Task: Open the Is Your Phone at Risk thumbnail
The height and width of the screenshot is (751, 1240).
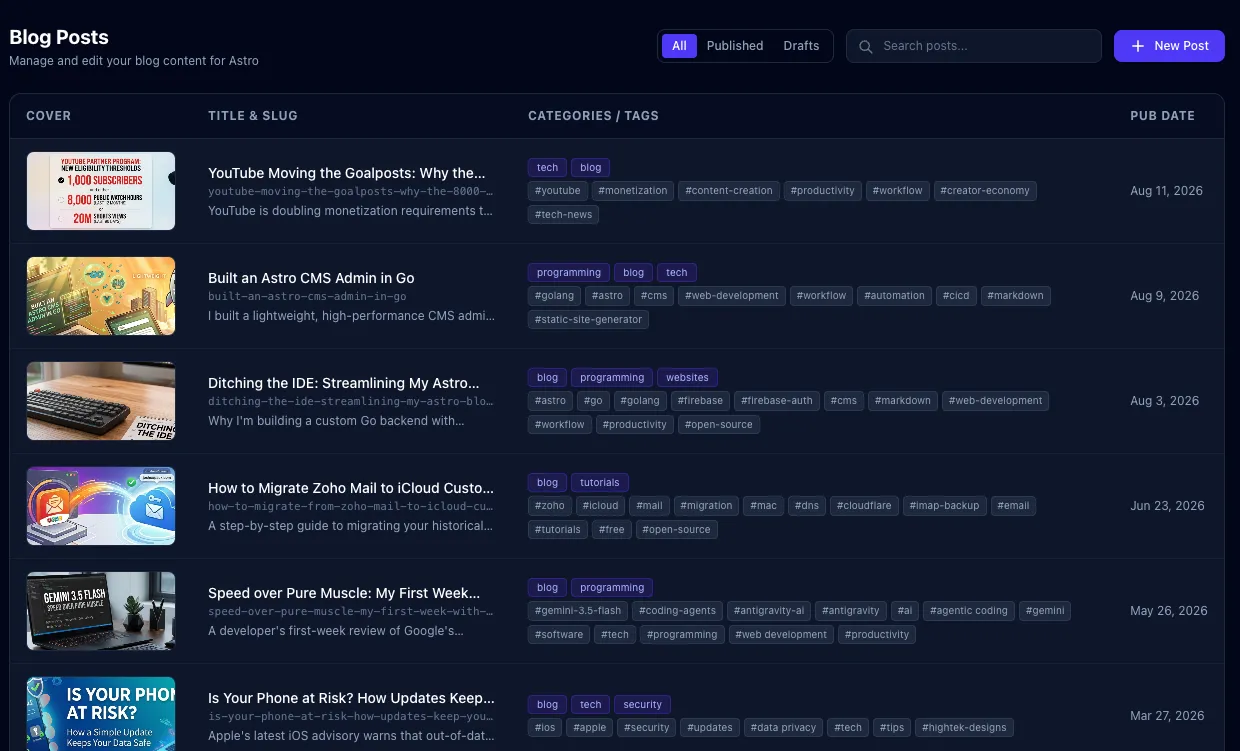Action: (101, 714)
